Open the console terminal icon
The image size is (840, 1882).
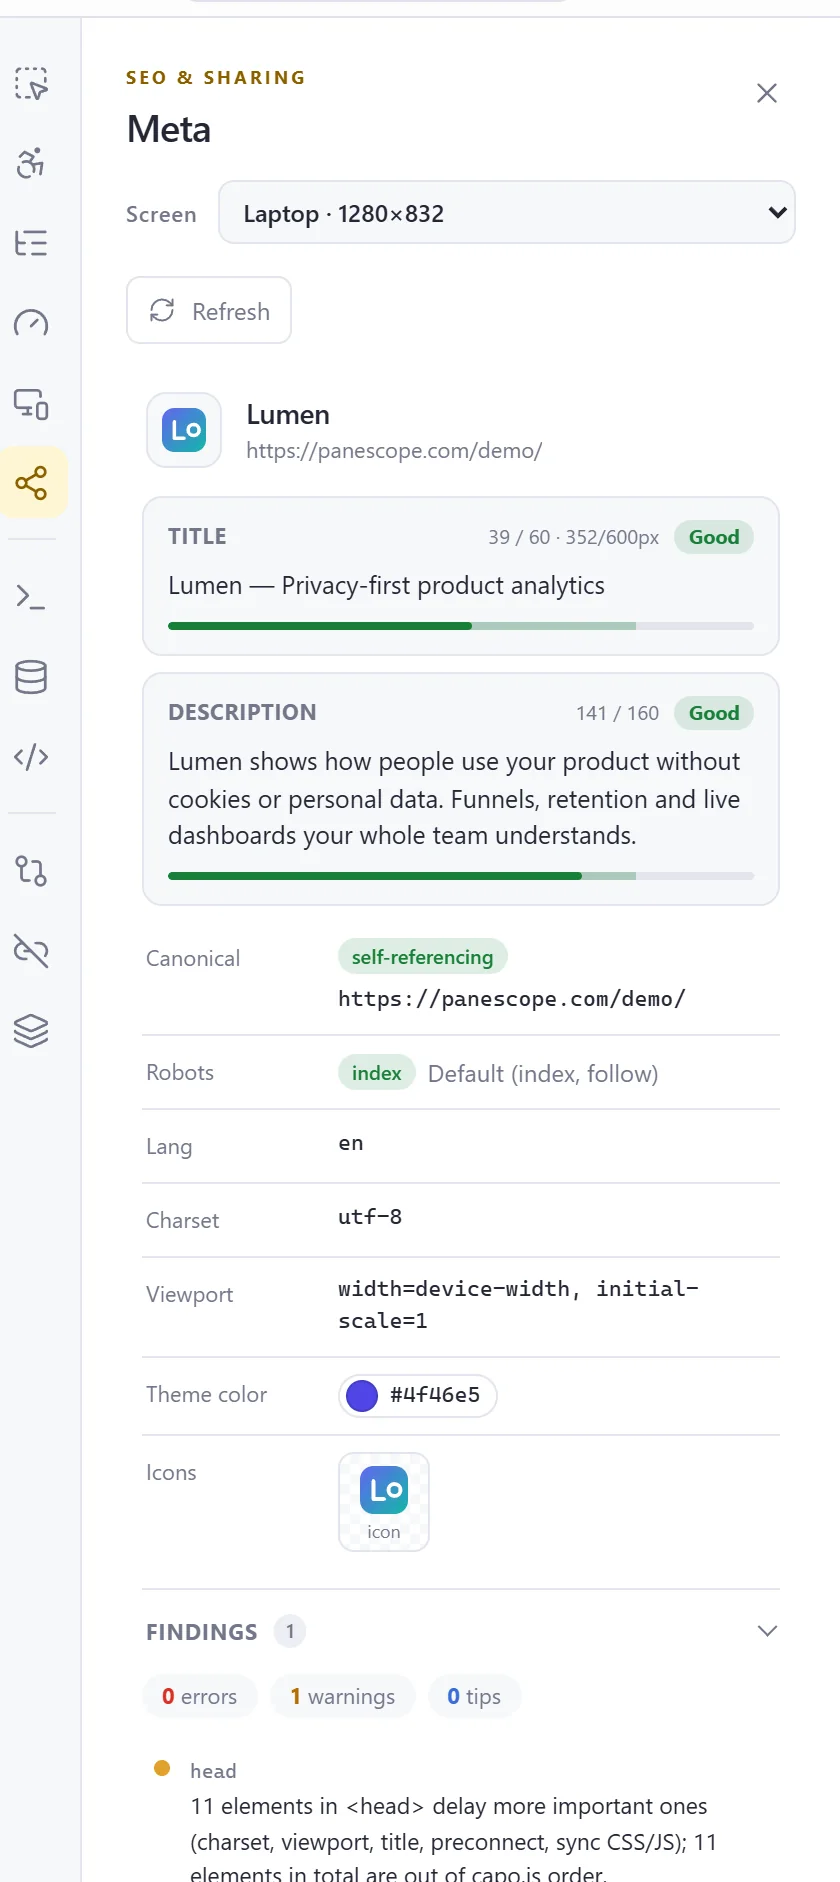[31, 597]
